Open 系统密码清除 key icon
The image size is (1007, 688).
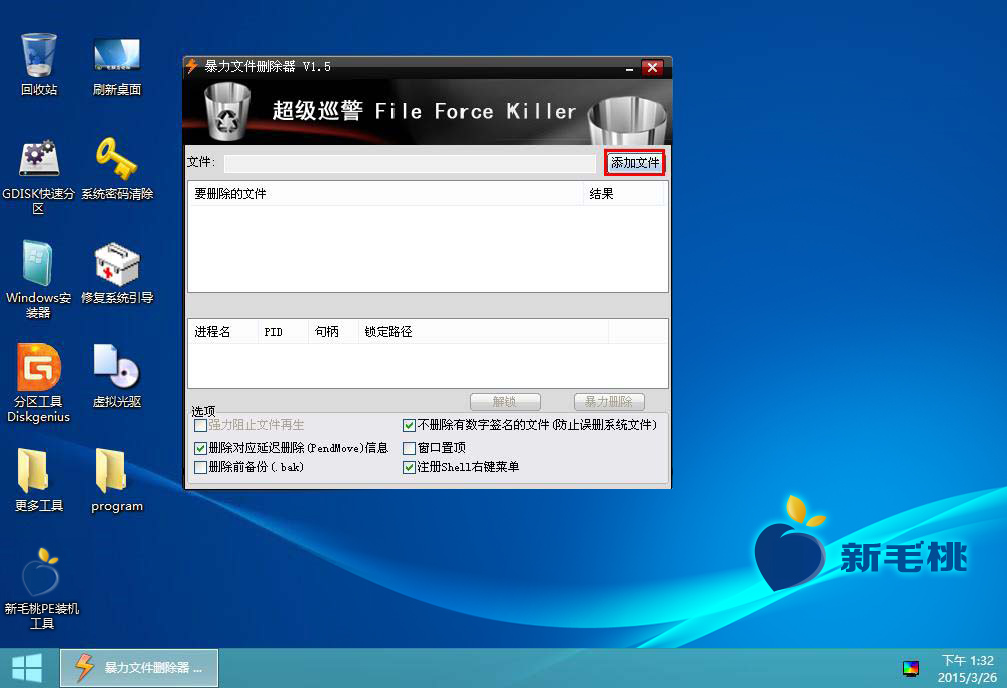(116, 168)
